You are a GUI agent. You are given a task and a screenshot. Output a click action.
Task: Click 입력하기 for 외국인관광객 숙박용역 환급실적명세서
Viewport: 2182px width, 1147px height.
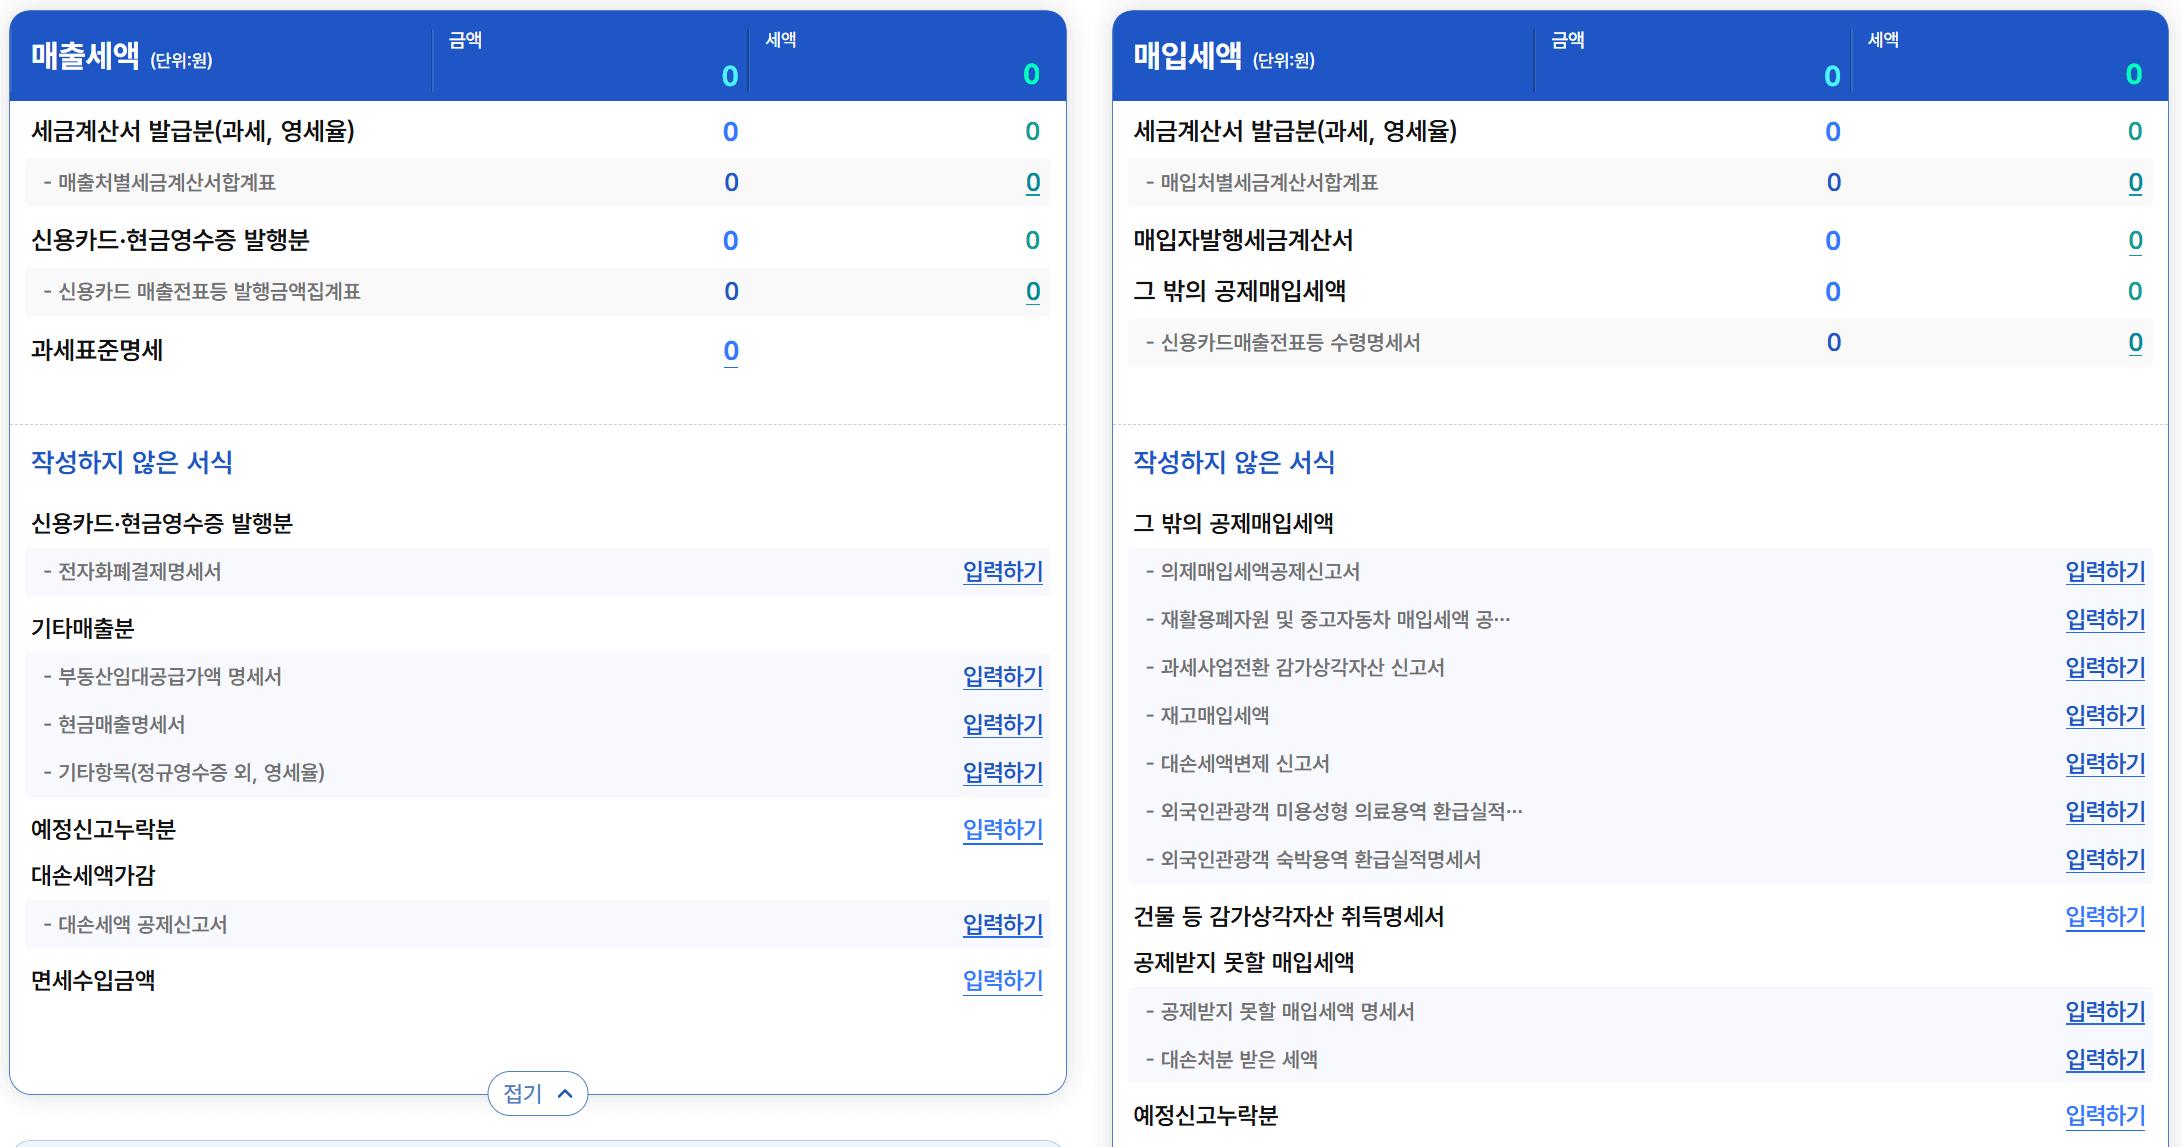pyautogui.click(x=2105, y=860)
